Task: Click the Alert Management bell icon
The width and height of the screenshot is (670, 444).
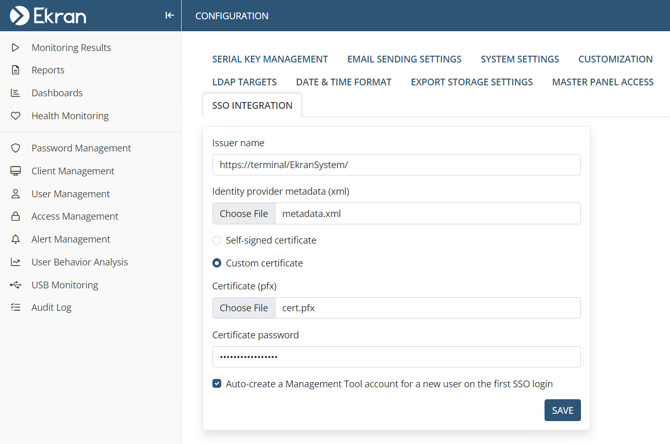Action: pos(15,239)
